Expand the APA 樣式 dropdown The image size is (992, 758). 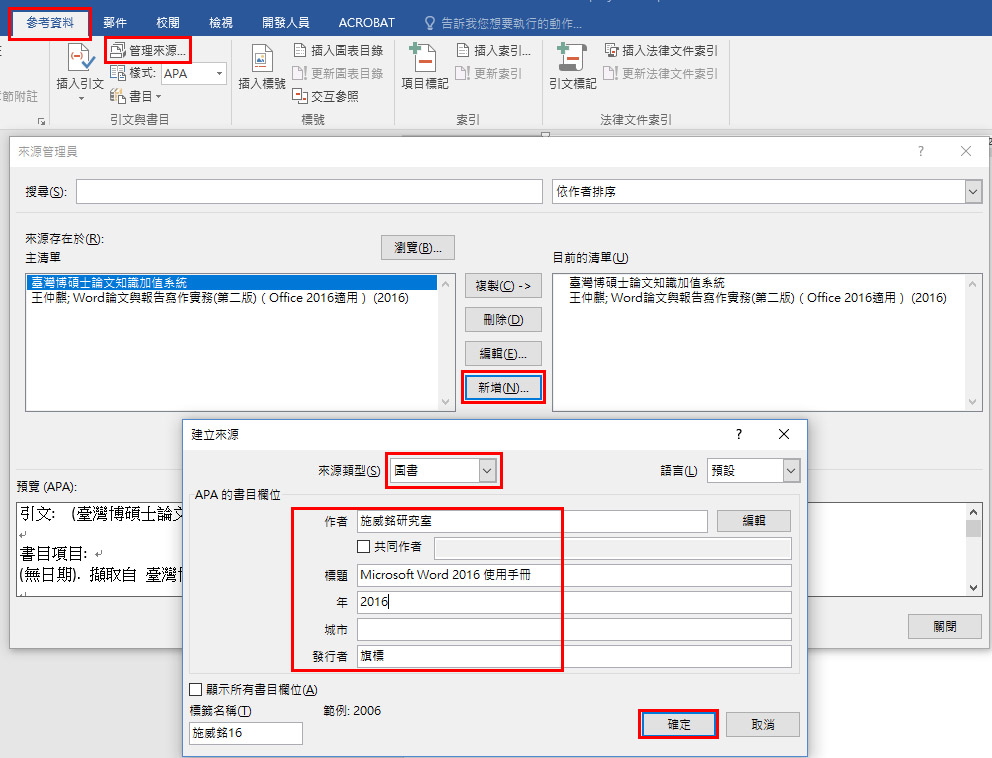pyautogui.click(x=218, y=73)
